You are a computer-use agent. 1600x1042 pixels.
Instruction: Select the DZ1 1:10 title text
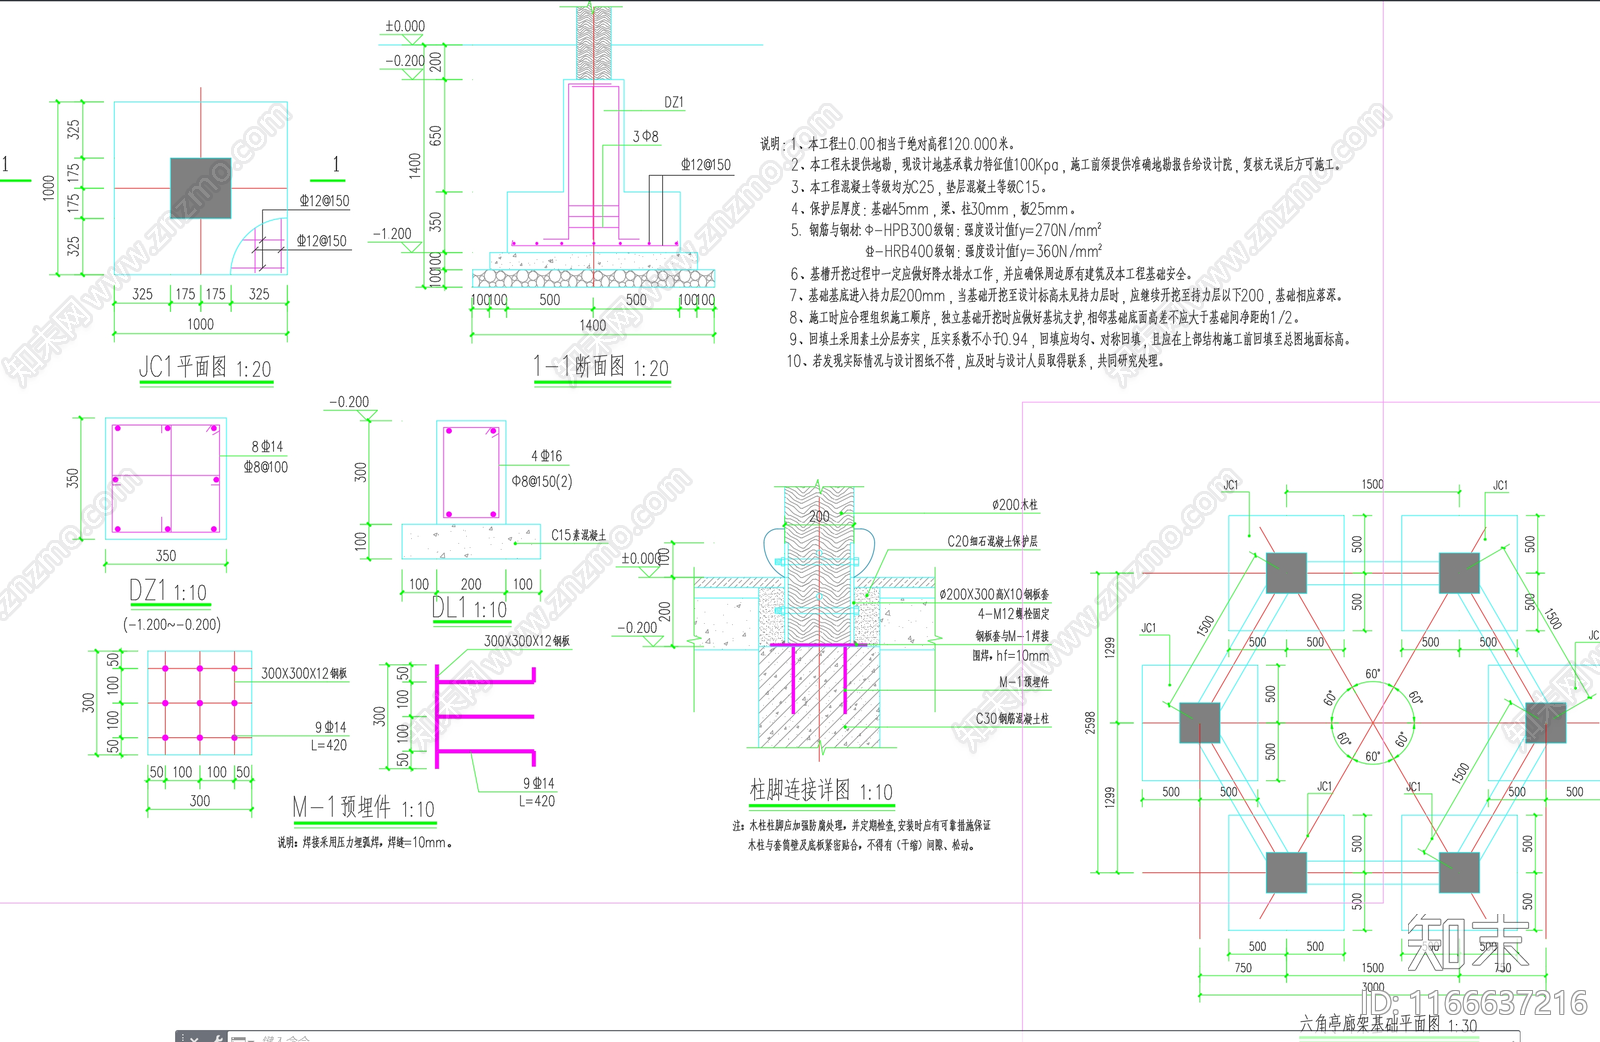(x=167, y=591)
